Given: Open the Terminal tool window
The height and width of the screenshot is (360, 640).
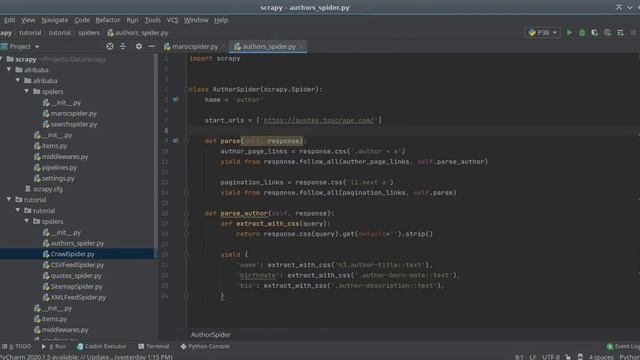Looking at the screenshot, I should click(153, 346).
